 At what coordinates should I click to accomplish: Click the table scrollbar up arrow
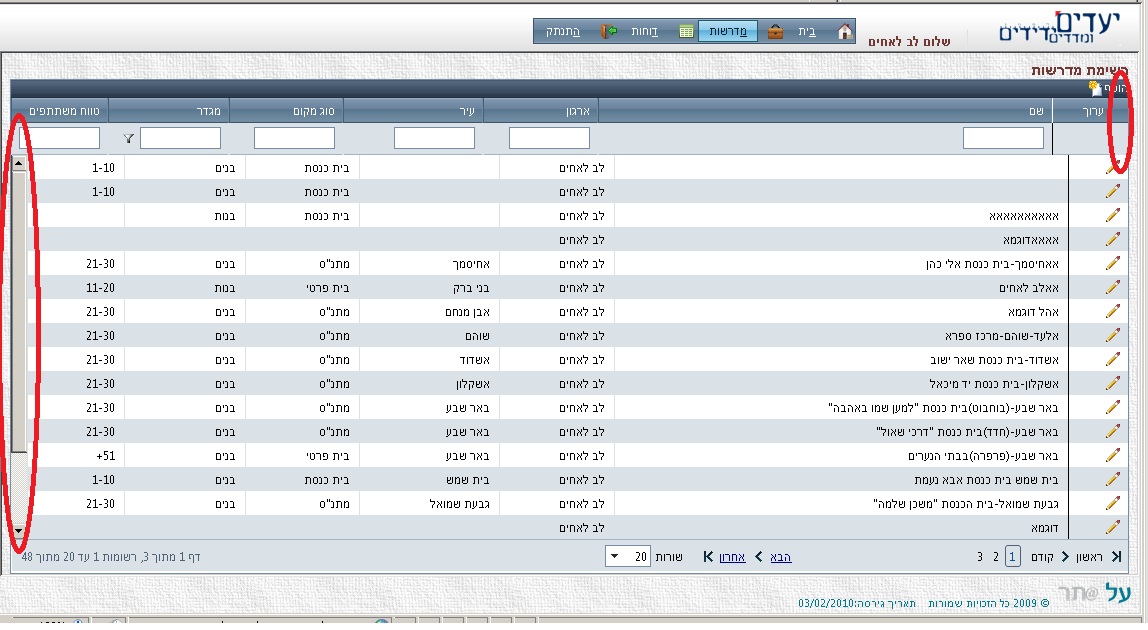pos(19,163)
